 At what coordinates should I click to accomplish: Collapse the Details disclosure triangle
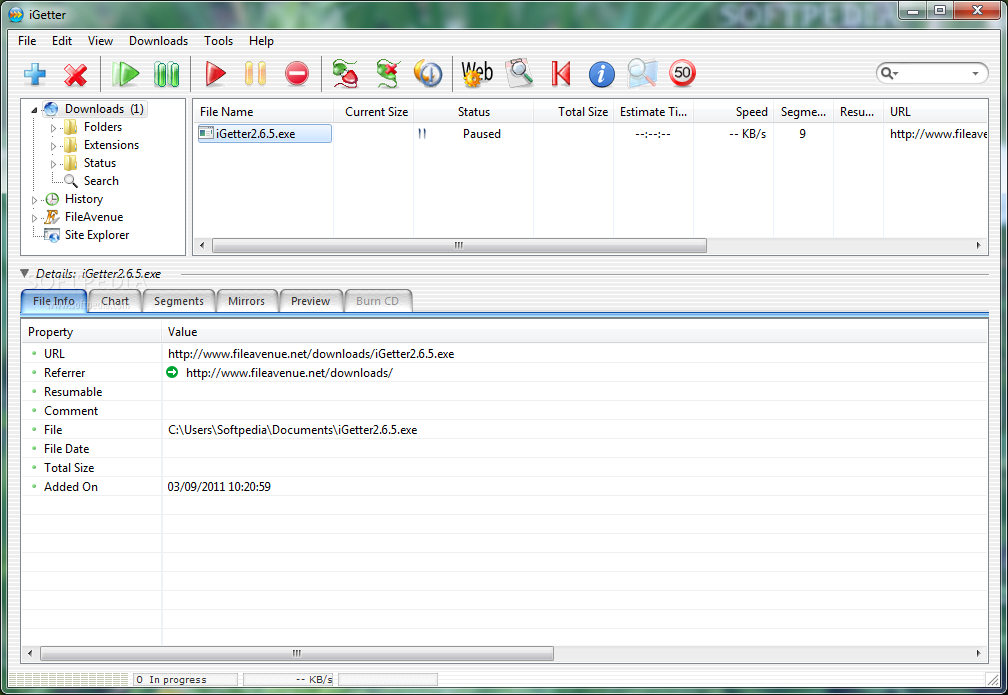[25, 273]
